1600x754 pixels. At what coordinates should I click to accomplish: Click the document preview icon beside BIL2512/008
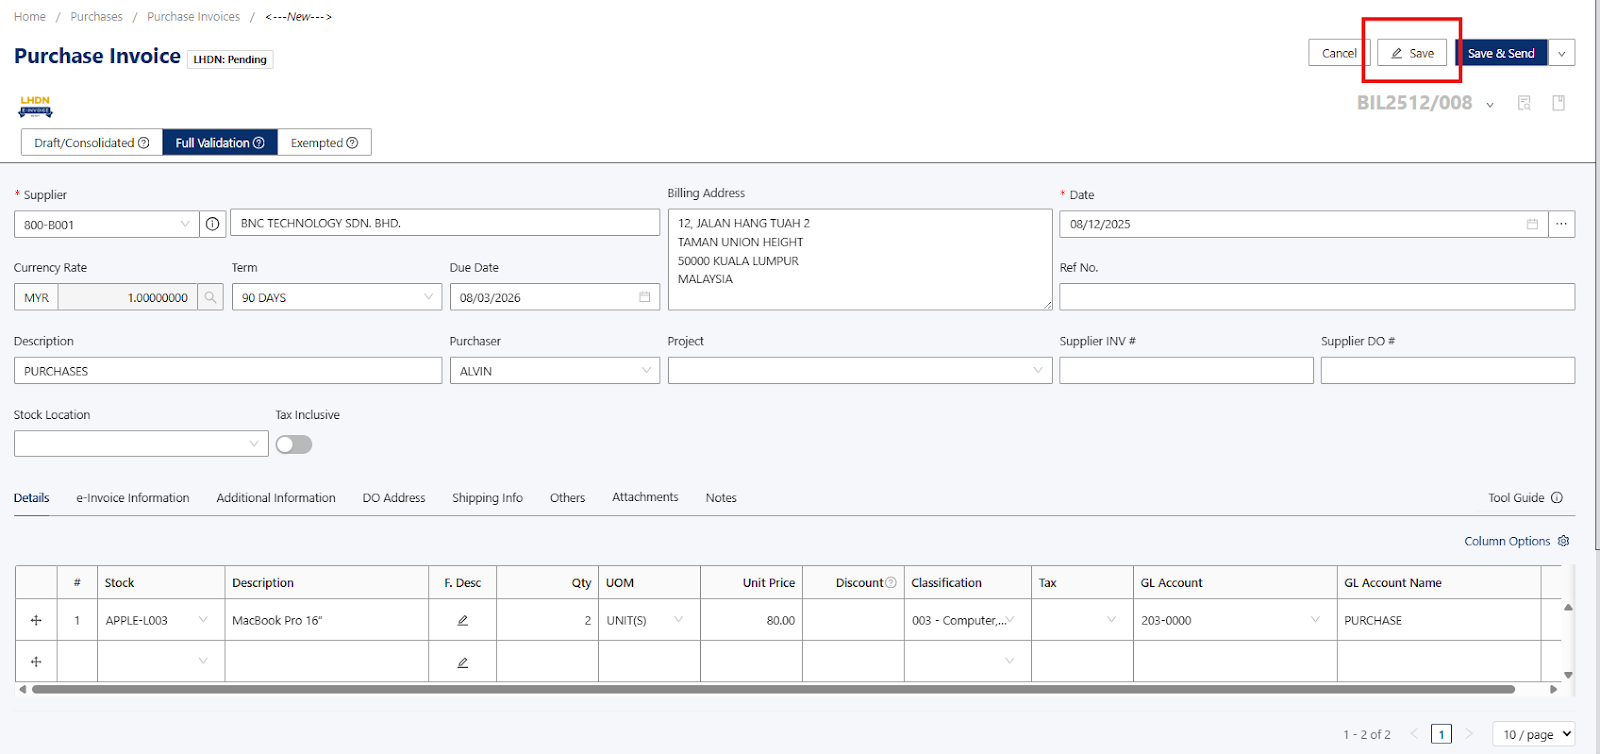(x=1524, y=103)
